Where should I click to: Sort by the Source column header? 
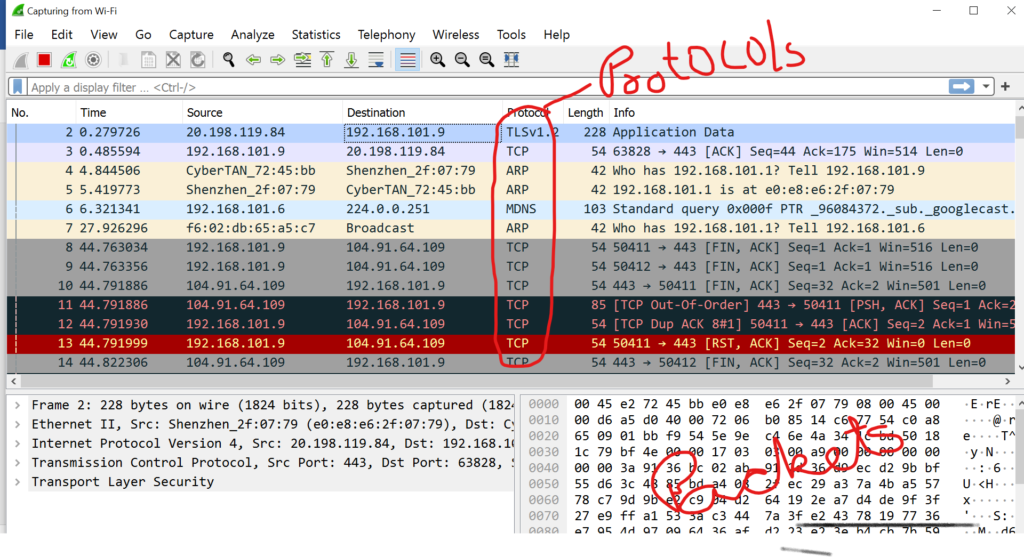click(263, 112)
